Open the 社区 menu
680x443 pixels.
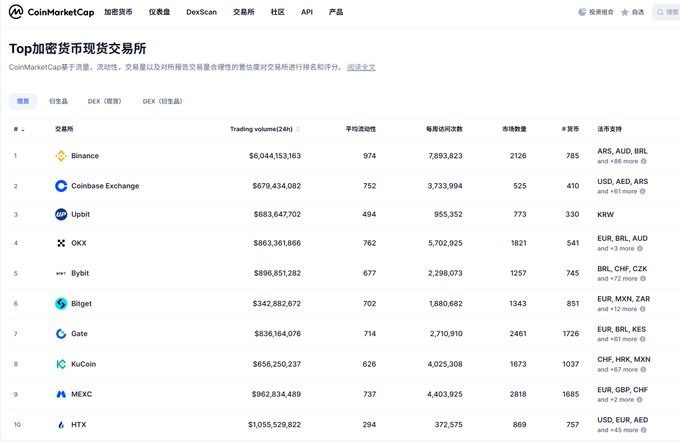coord(278,12)
